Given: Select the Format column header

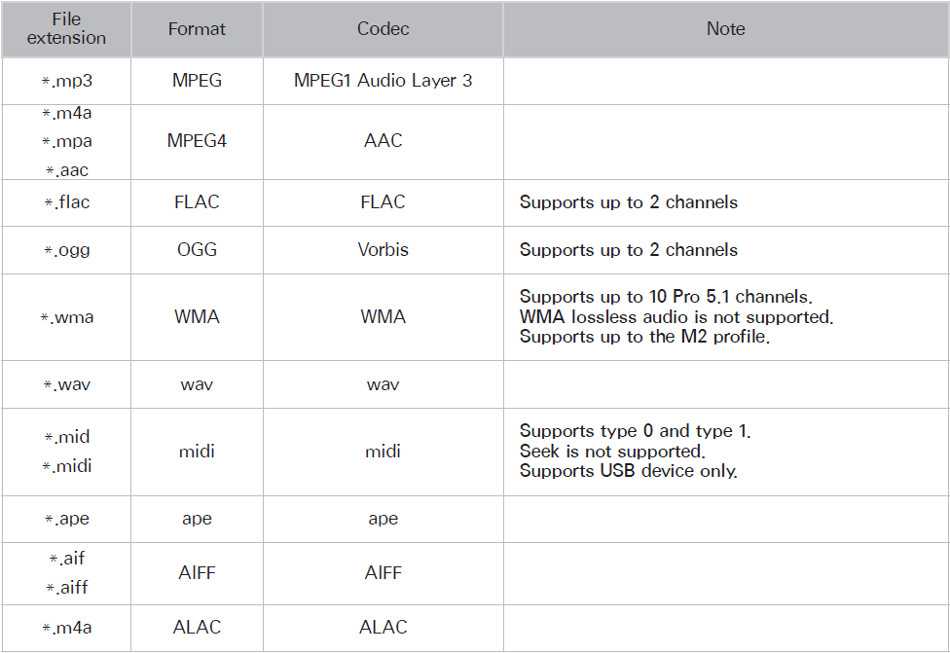Looking at the screenshot, I should [197, 28].
